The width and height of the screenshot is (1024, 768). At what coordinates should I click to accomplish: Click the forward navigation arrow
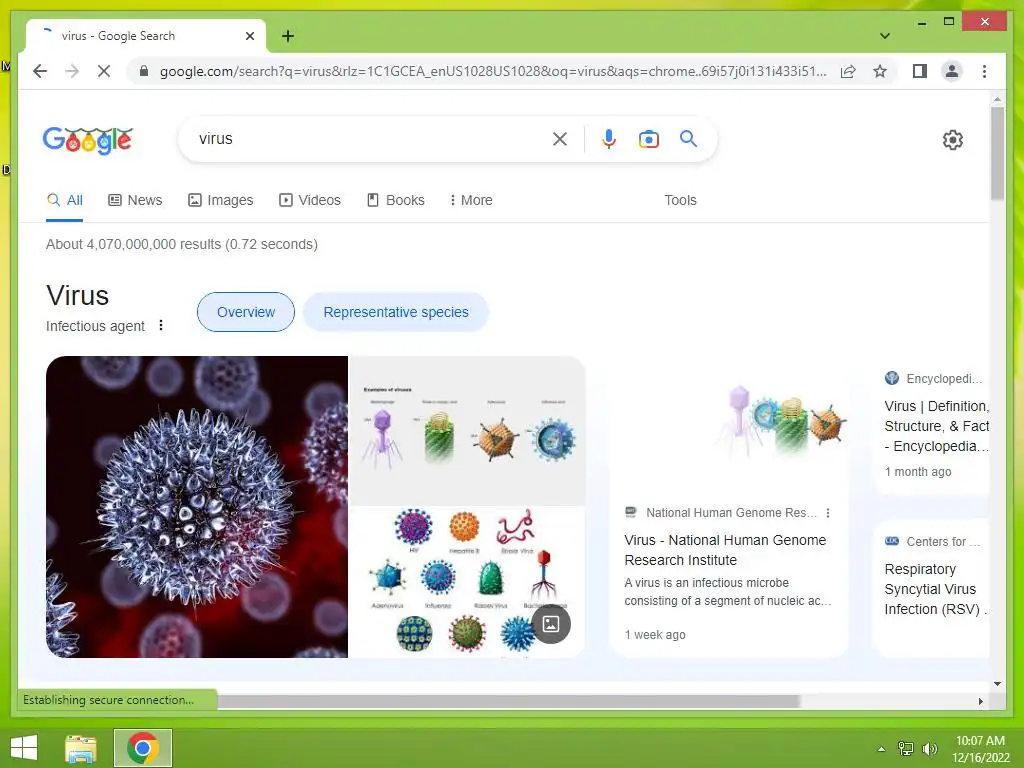(72, 71)
